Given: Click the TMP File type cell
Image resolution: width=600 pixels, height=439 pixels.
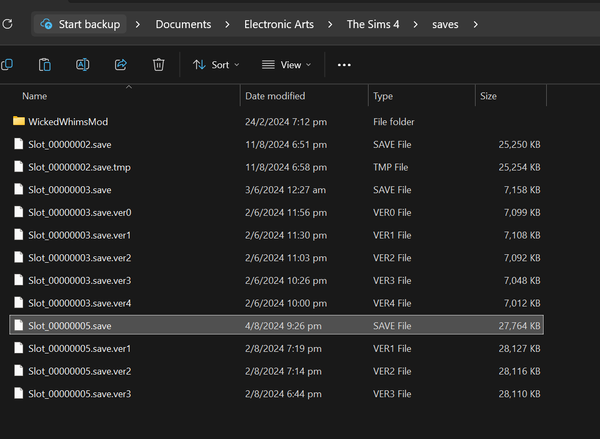Looking at the screenshot, I should (390, 167).
